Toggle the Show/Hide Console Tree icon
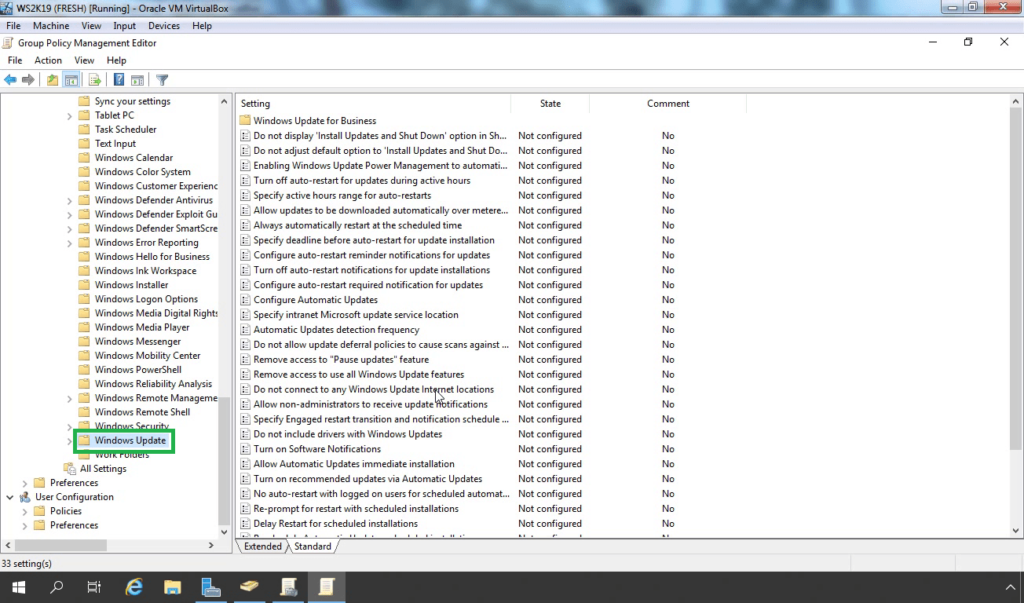 pos(71,80)
